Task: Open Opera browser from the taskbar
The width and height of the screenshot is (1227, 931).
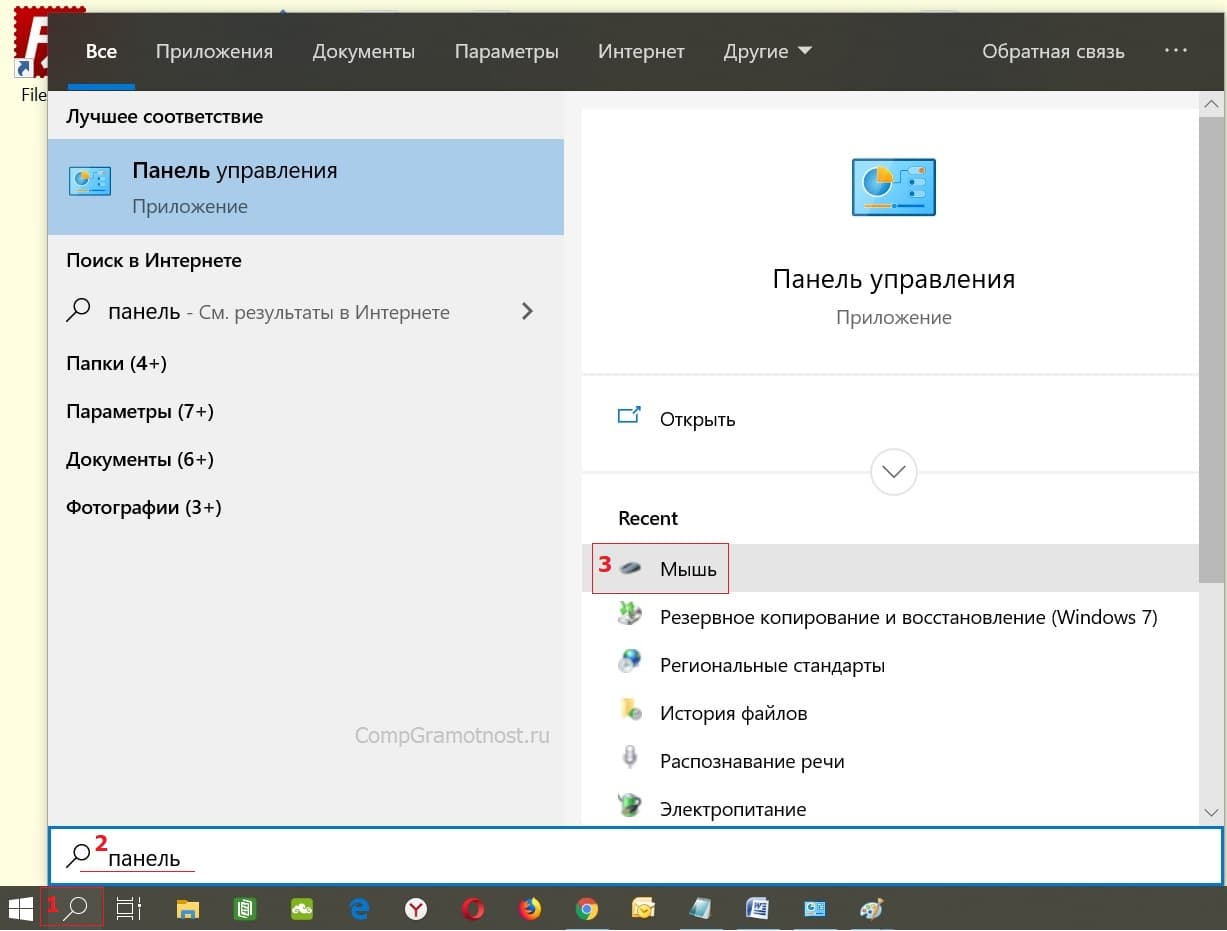Action: pos(473,909)
